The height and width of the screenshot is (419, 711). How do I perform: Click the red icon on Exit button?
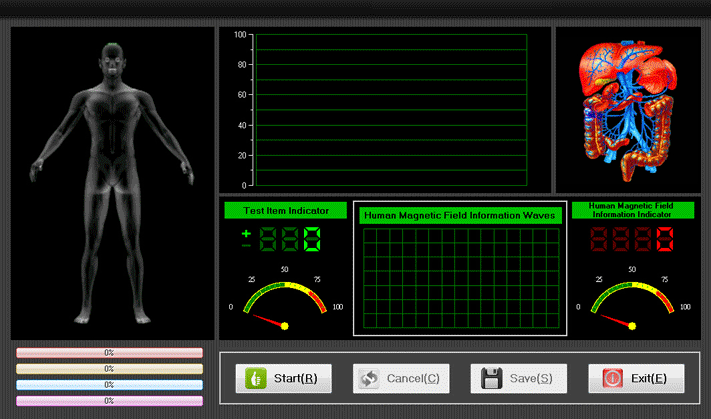click(613, 378)
